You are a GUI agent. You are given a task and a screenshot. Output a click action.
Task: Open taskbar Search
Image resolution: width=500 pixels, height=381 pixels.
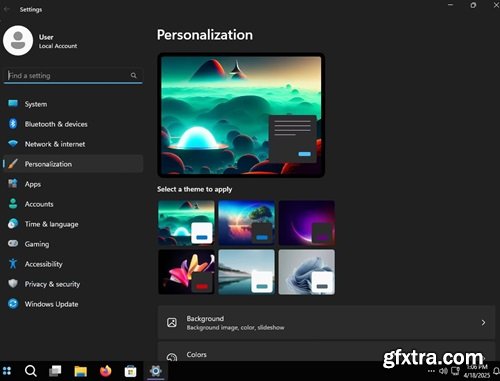click(x=31, y=371)
